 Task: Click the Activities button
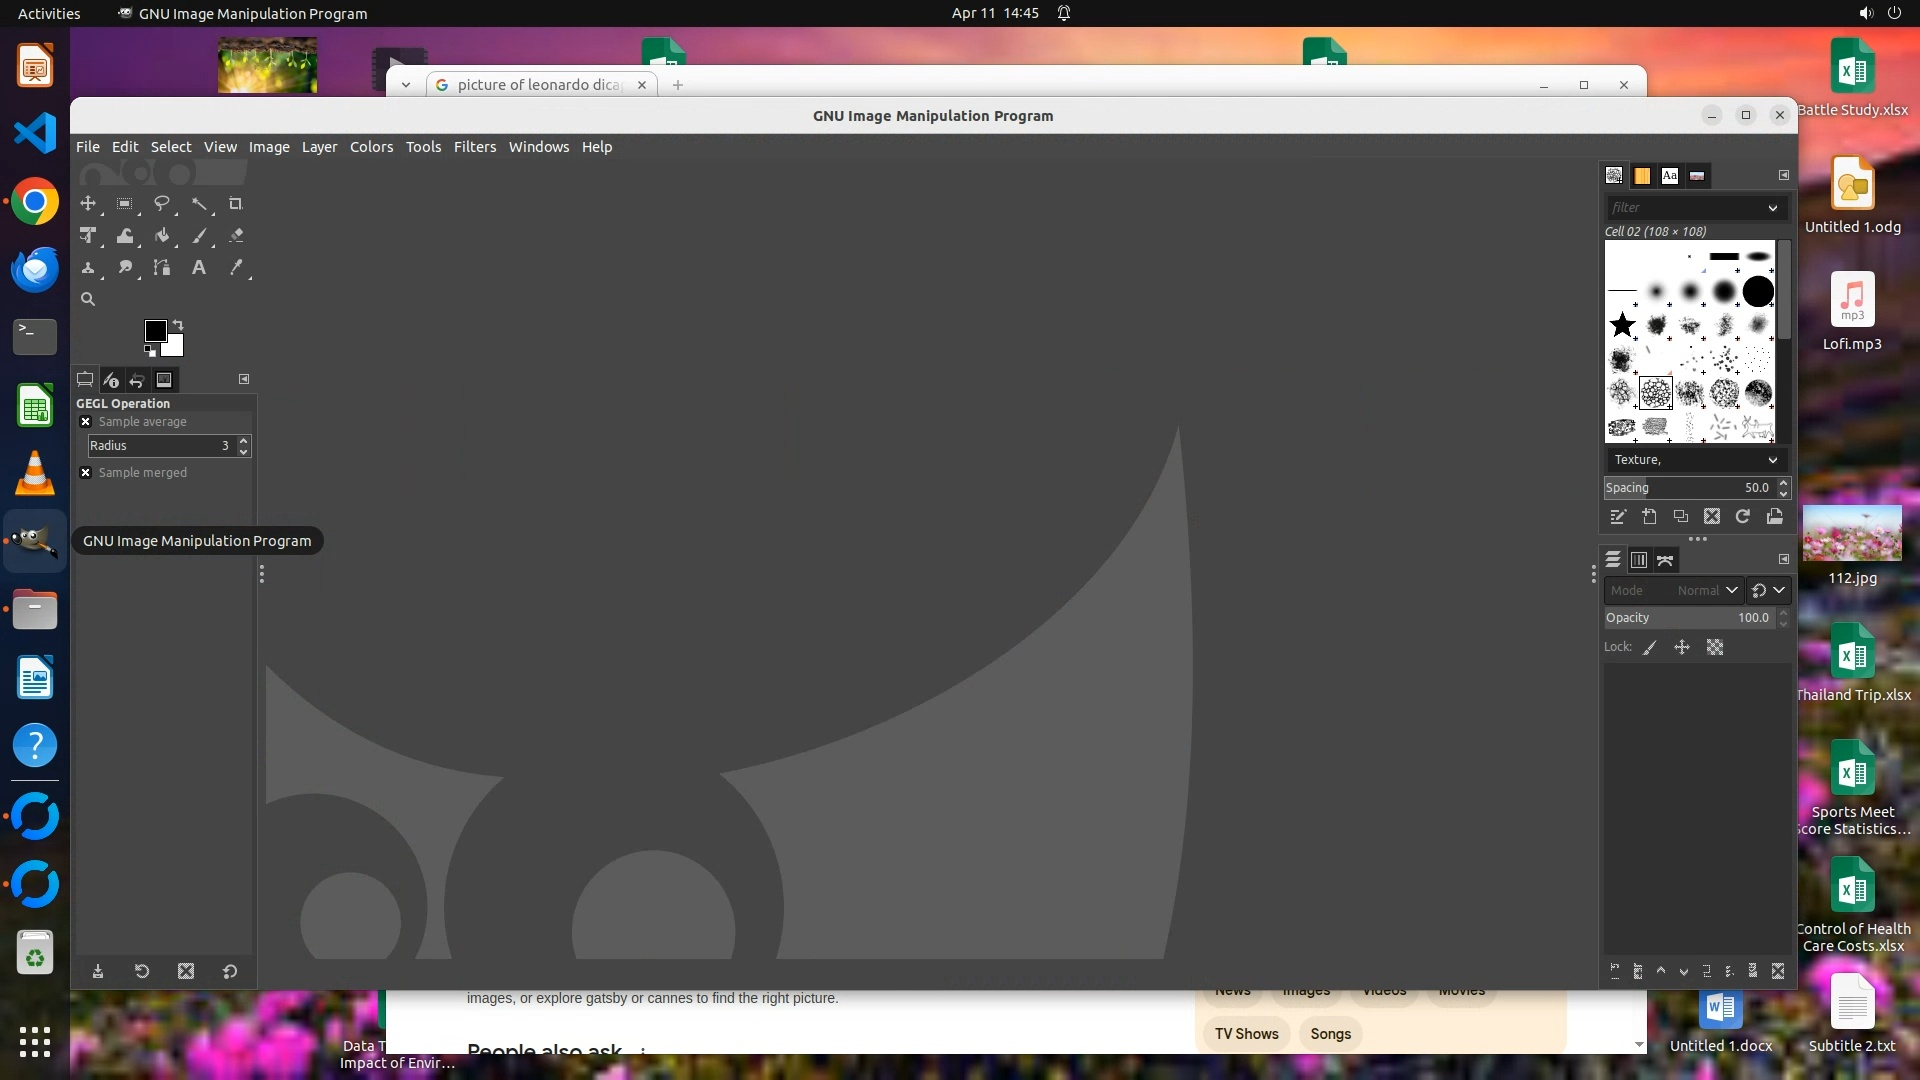click(x=49, y=13)
